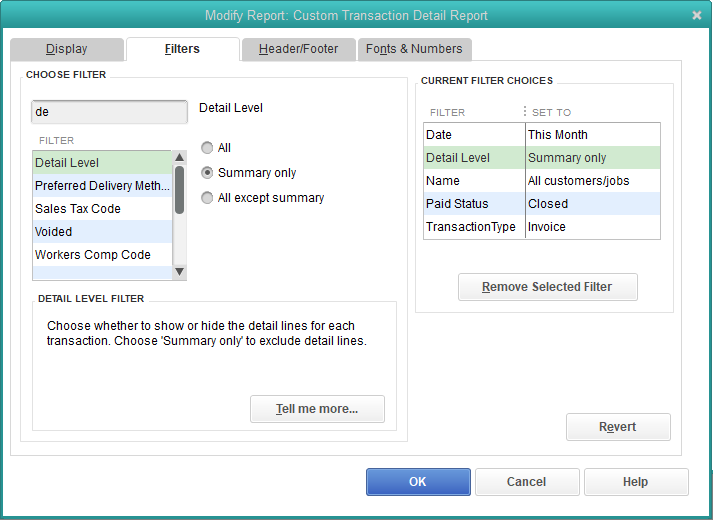The height and width of the screenshot is (520, 713).
Task: Go to Fonts & Numbers tab
Action: 414,49
